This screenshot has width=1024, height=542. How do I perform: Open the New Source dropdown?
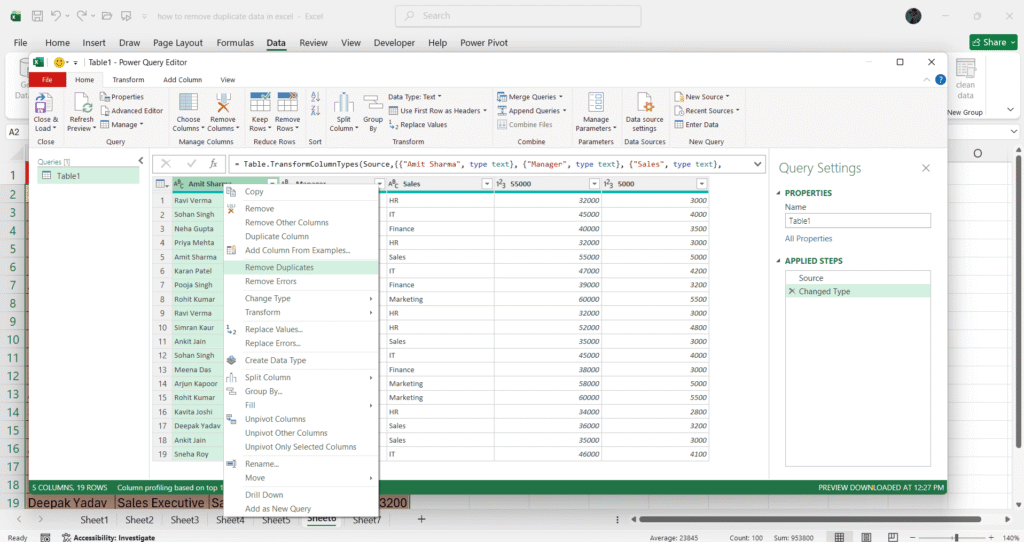point(702,97)
